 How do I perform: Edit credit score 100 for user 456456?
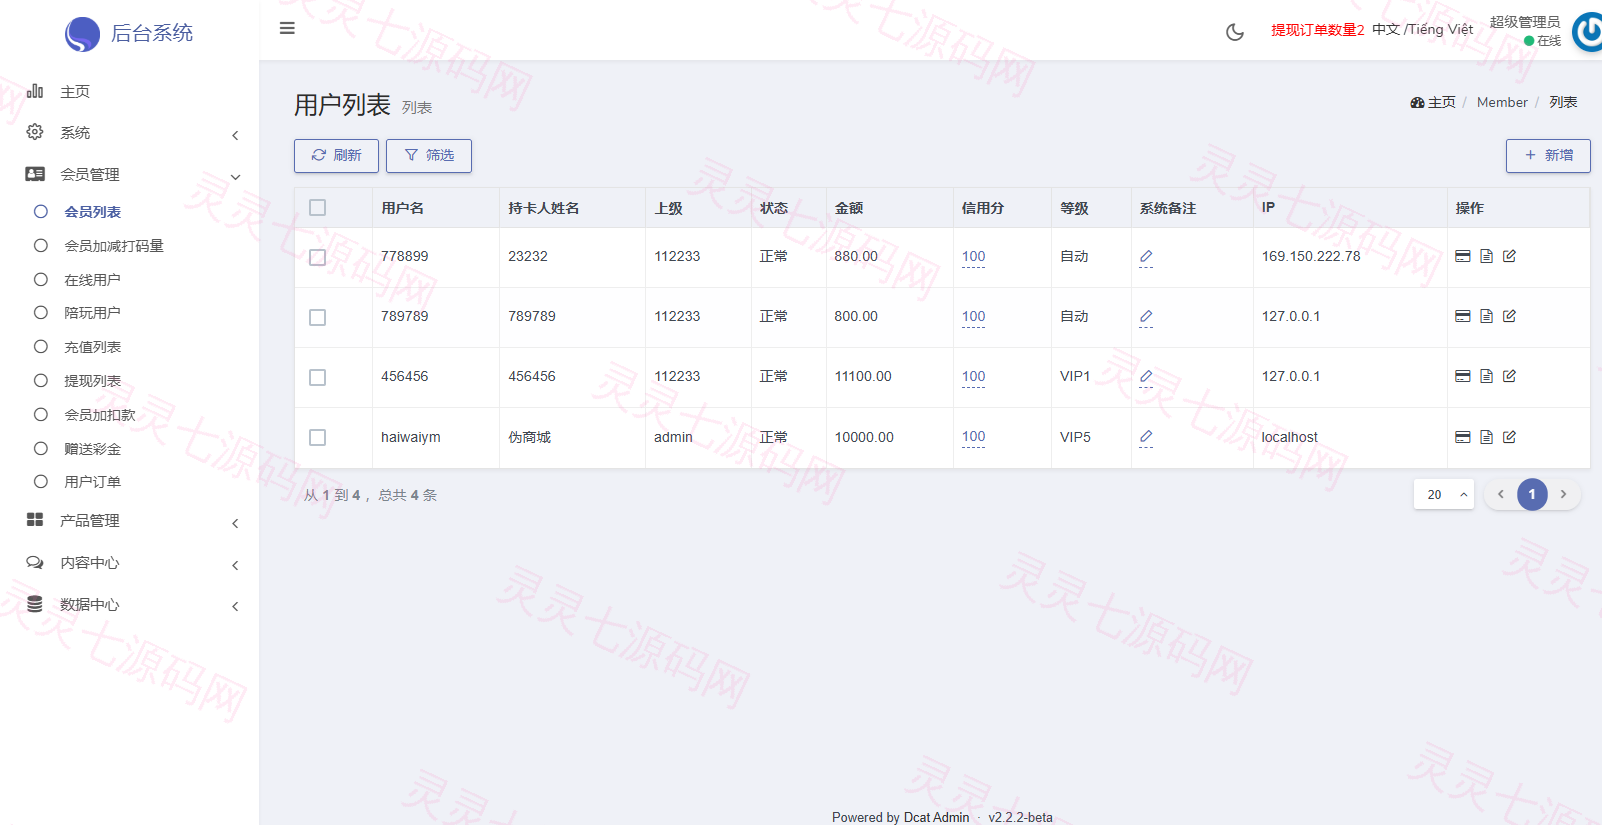[x=973, y=377]
